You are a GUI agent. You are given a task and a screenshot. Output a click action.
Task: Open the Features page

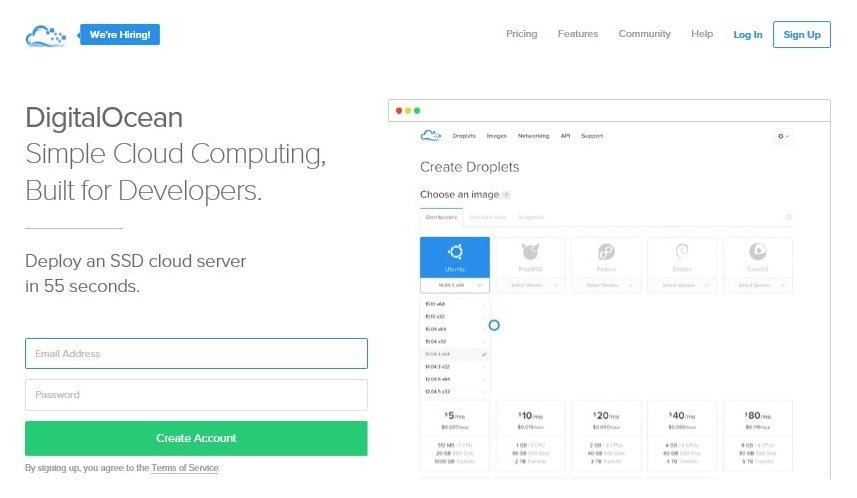578,34
